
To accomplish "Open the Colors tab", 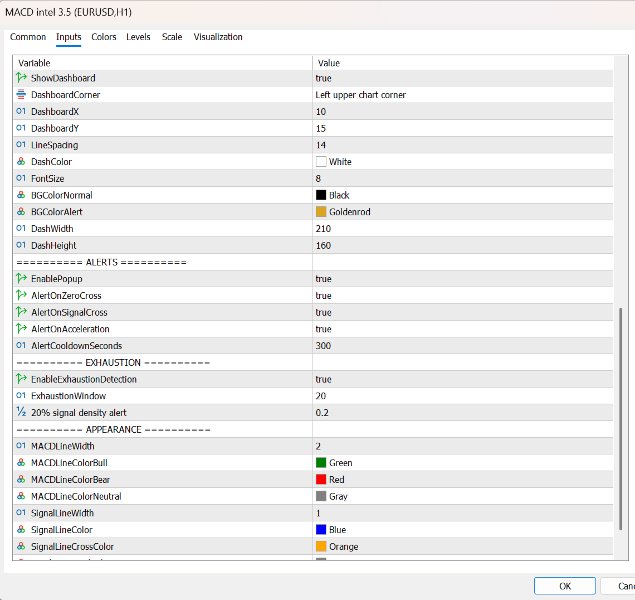I will (104, 37).
